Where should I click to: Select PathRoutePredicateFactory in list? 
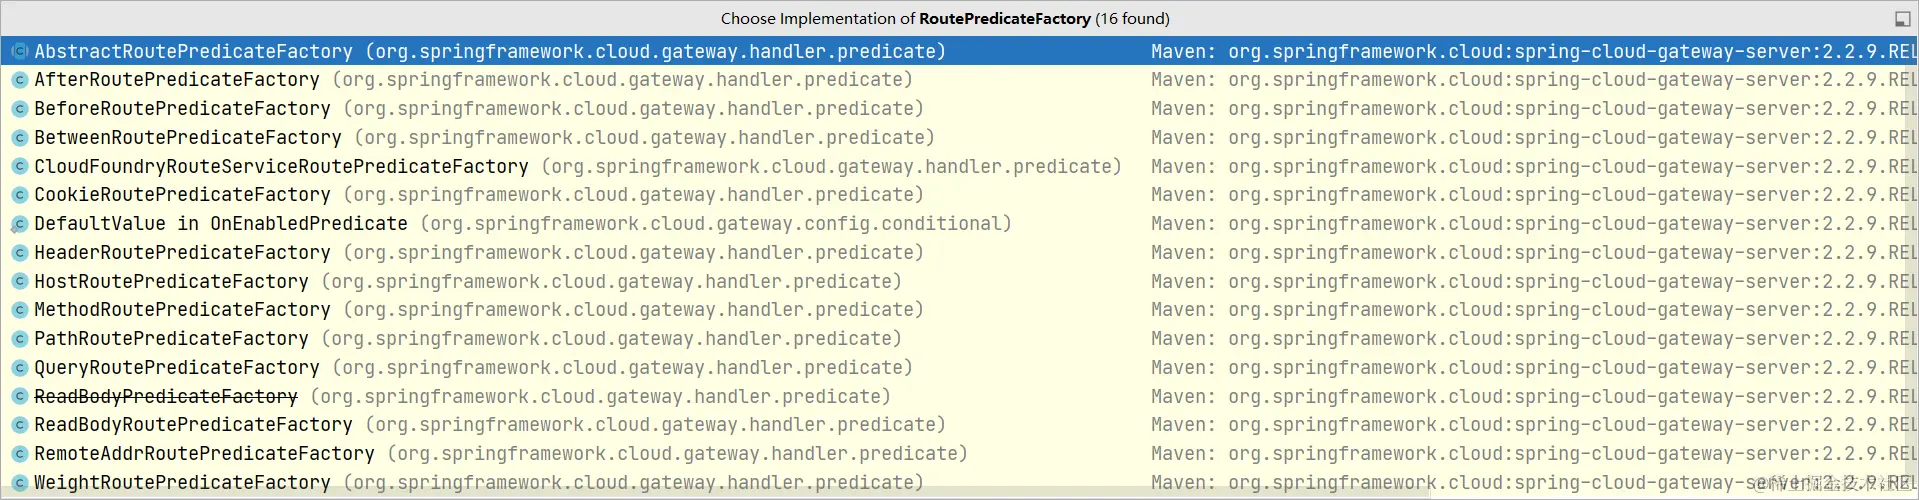coord(959,339)
